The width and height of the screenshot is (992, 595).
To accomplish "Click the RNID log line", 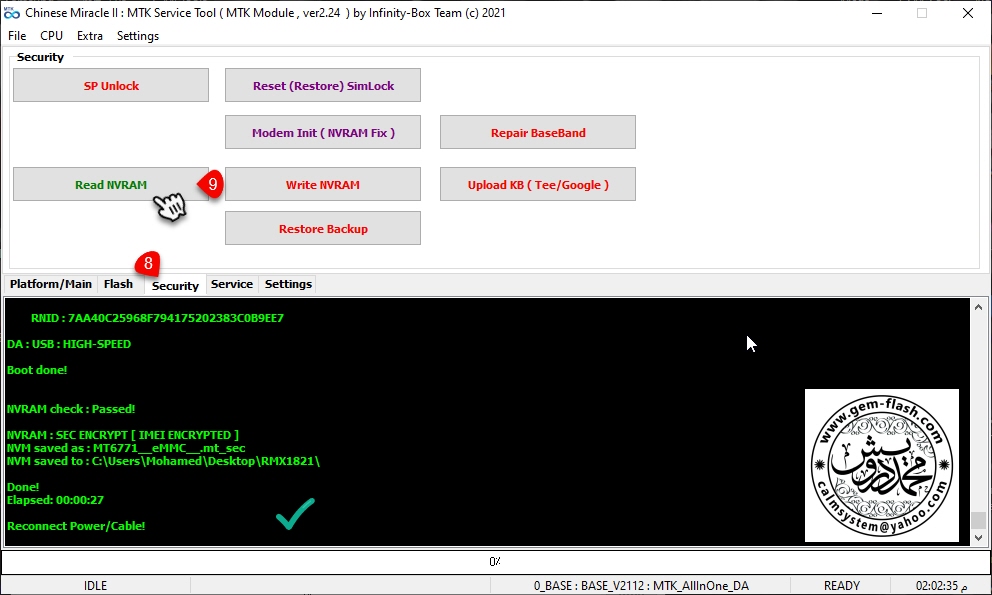I will (x=157, y=318).
